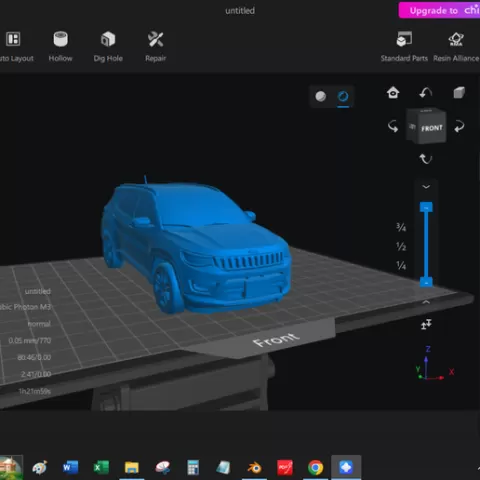Open Resin Alliance panel

coord(456,47)
